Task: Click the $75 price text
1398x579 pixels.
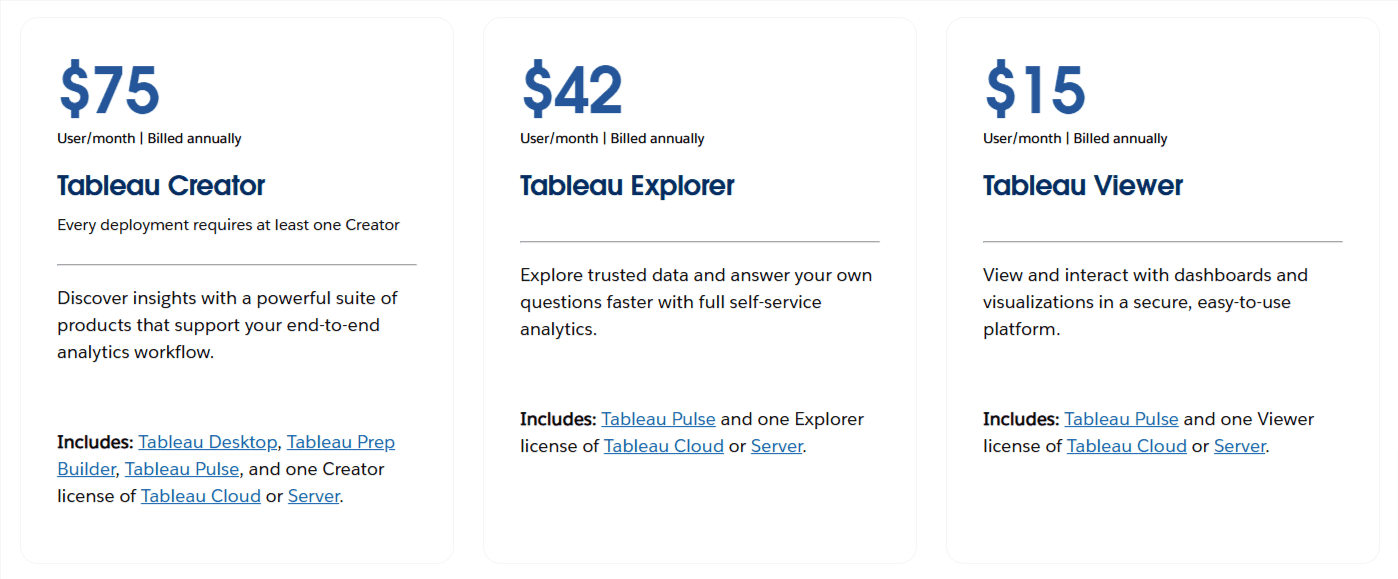Action: tap(108, 89)
